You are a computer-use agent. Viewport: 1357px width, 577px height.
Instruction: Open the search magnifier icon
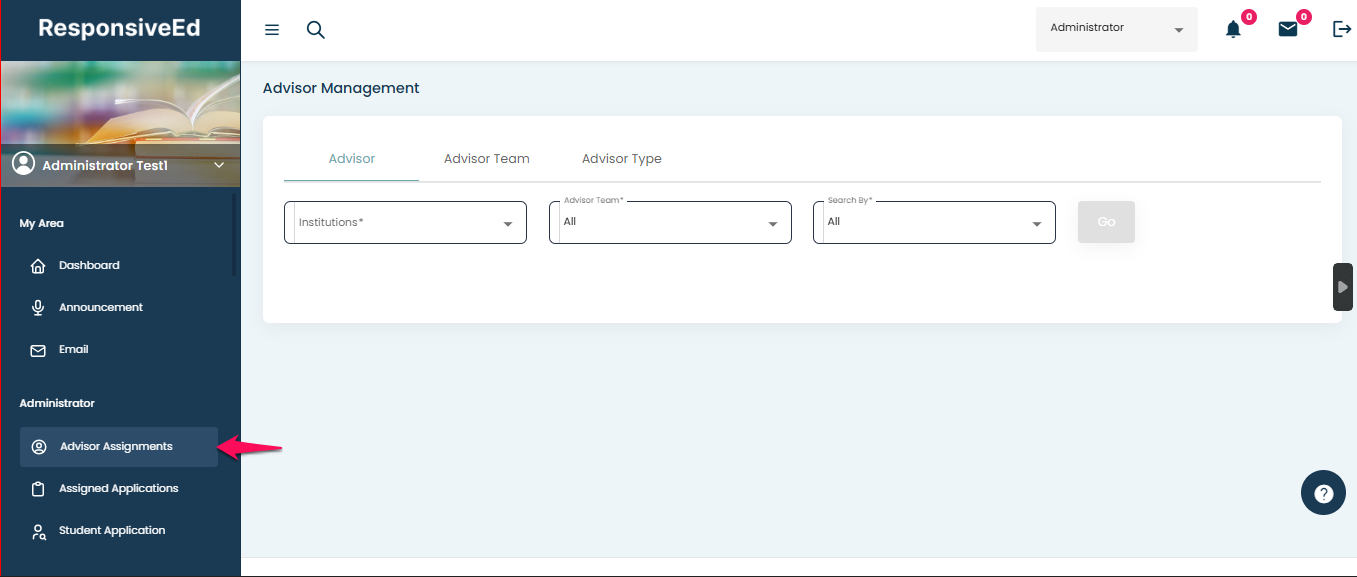point(316,30)
